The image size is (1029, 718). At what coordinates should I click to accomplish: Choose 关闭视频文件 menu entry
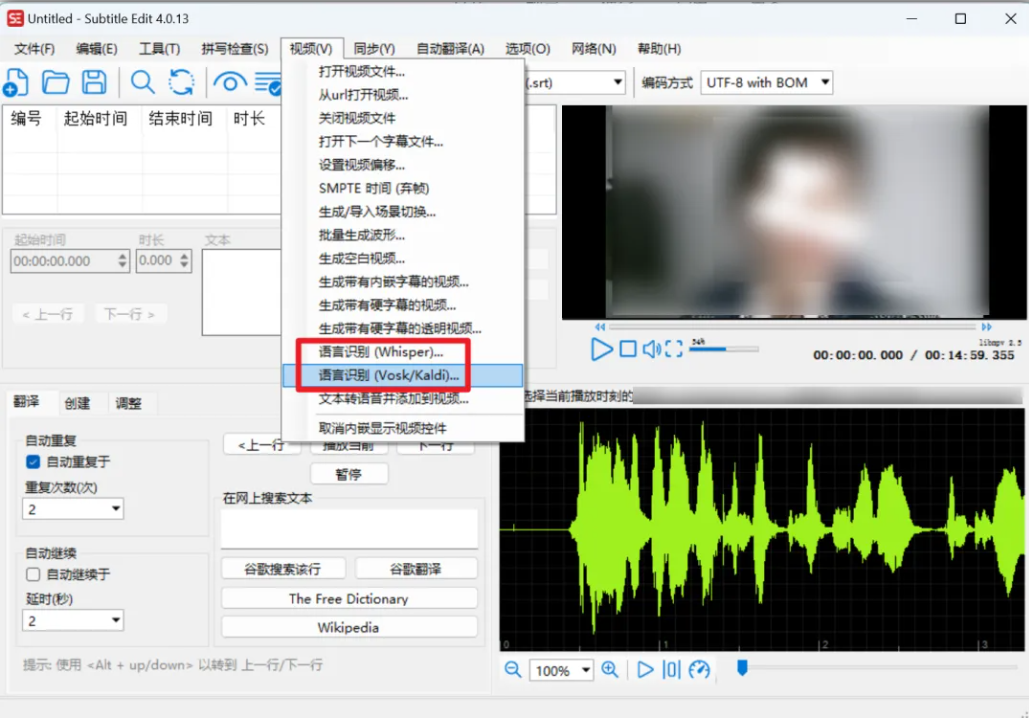click(x=403, y=118)
